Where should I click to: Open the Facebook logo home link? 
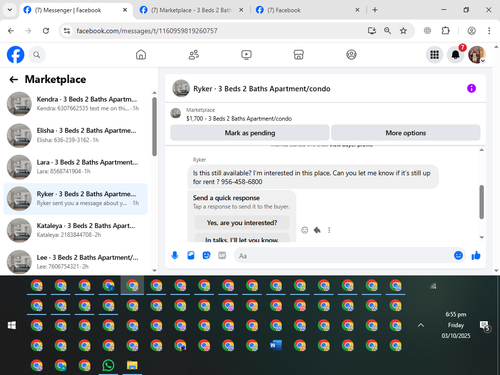(x=16, y=55)
